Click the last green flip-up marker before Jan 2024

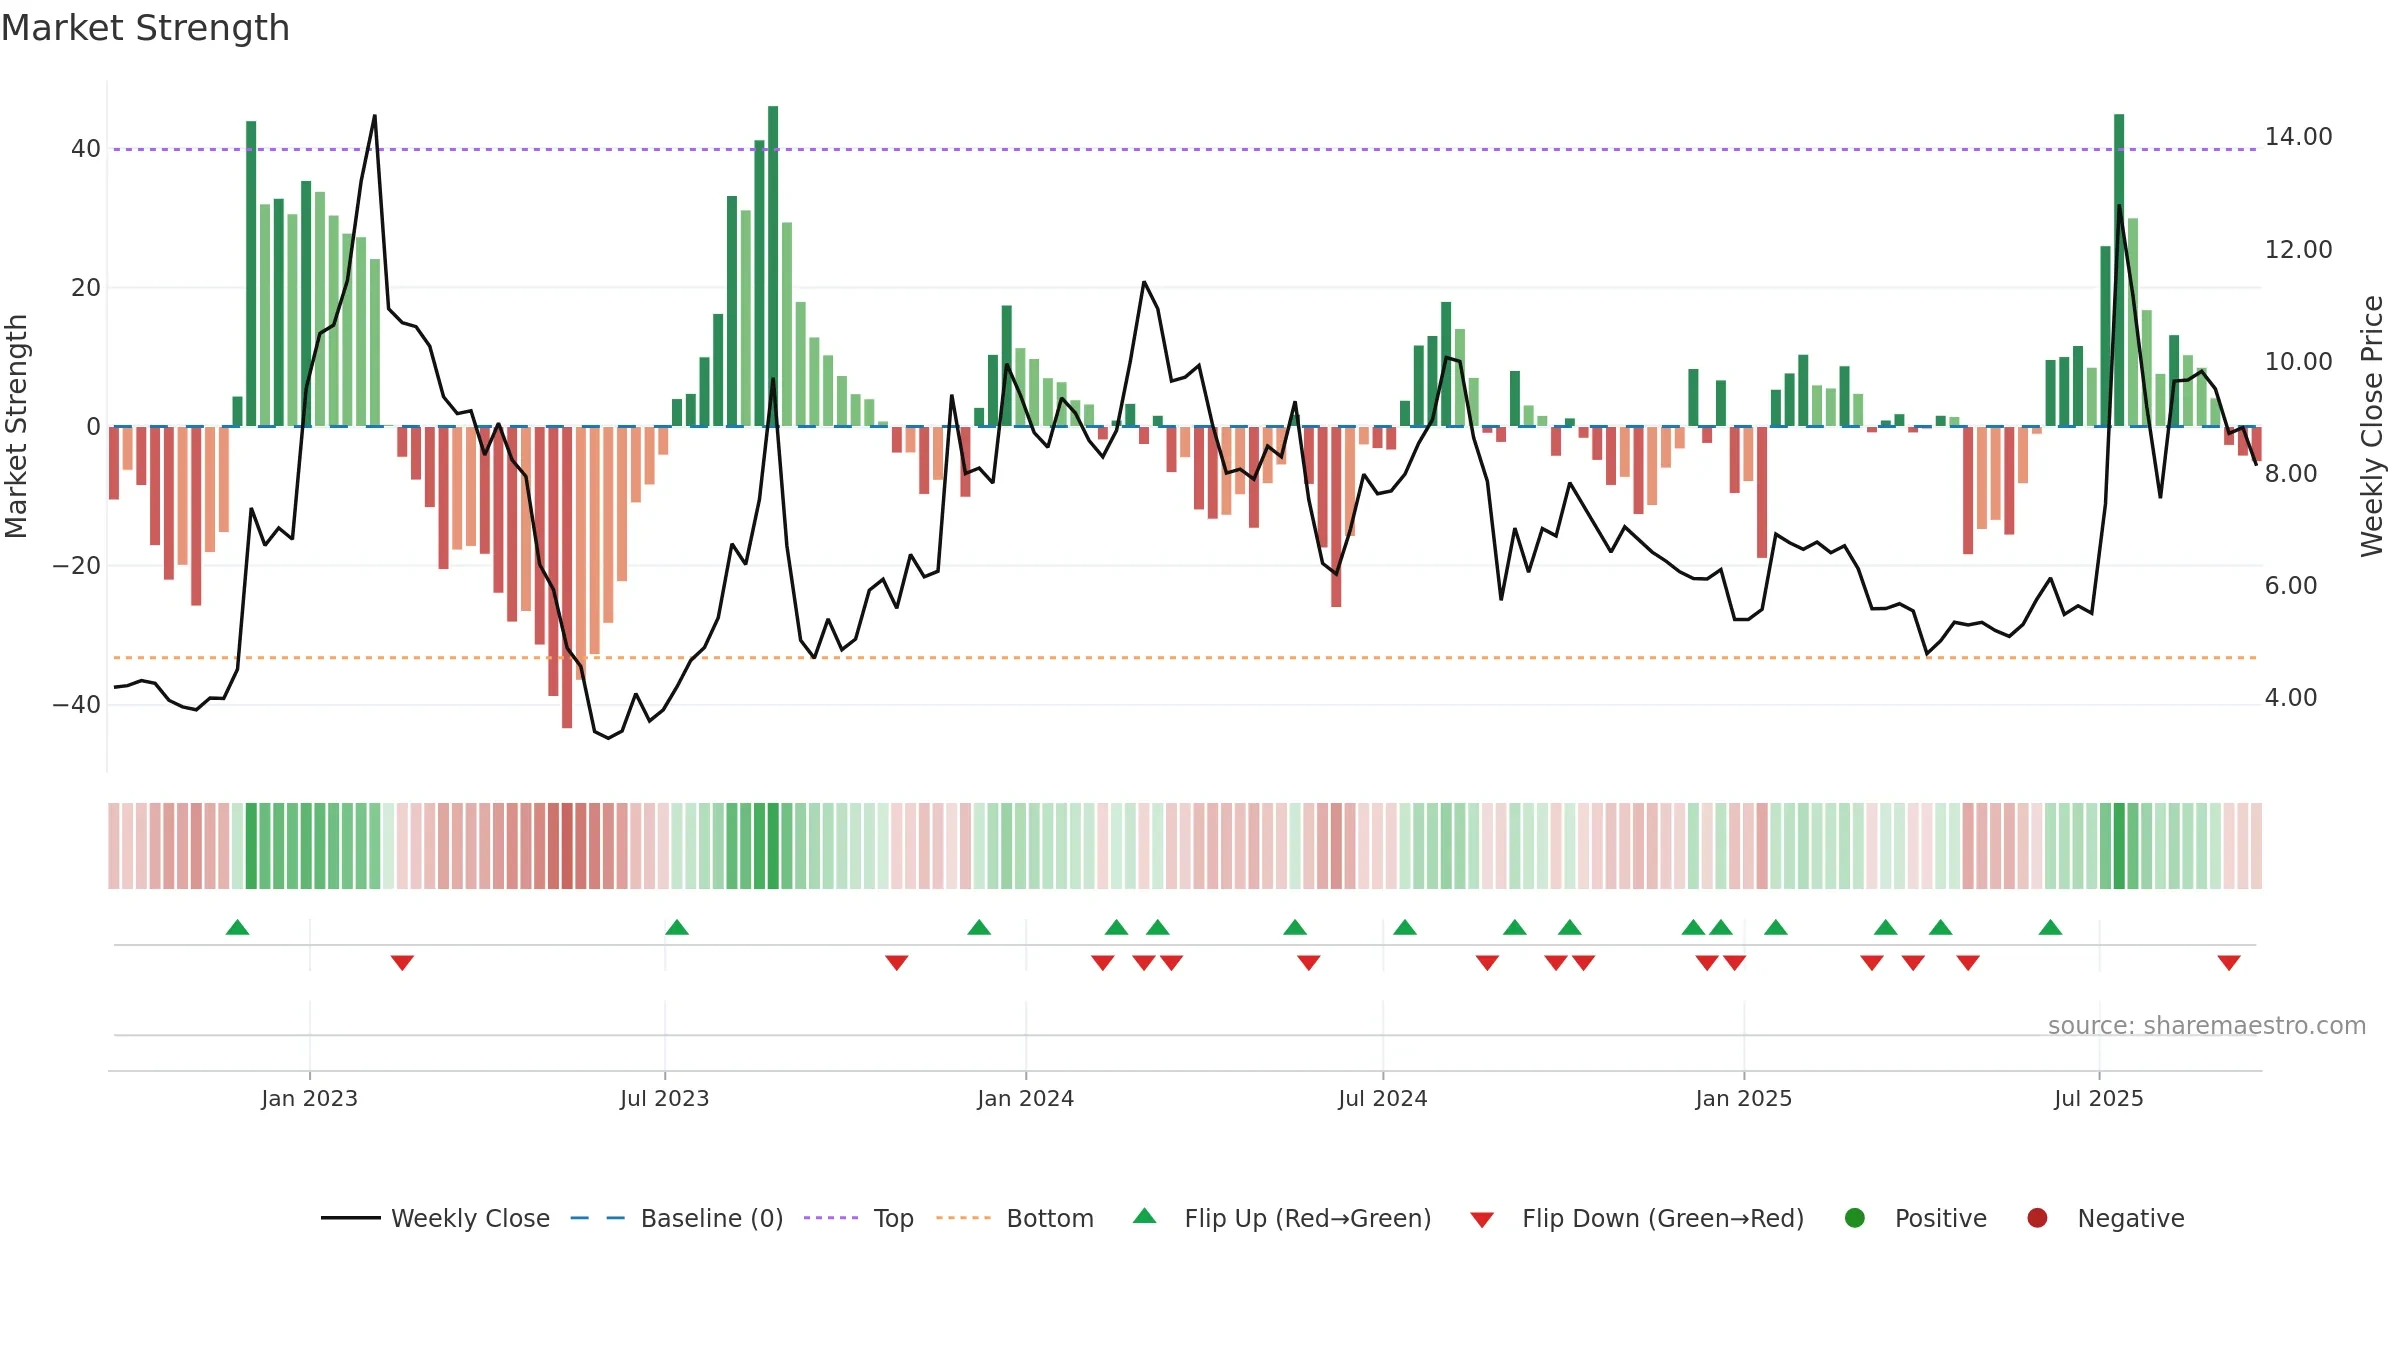pos(979,927)
